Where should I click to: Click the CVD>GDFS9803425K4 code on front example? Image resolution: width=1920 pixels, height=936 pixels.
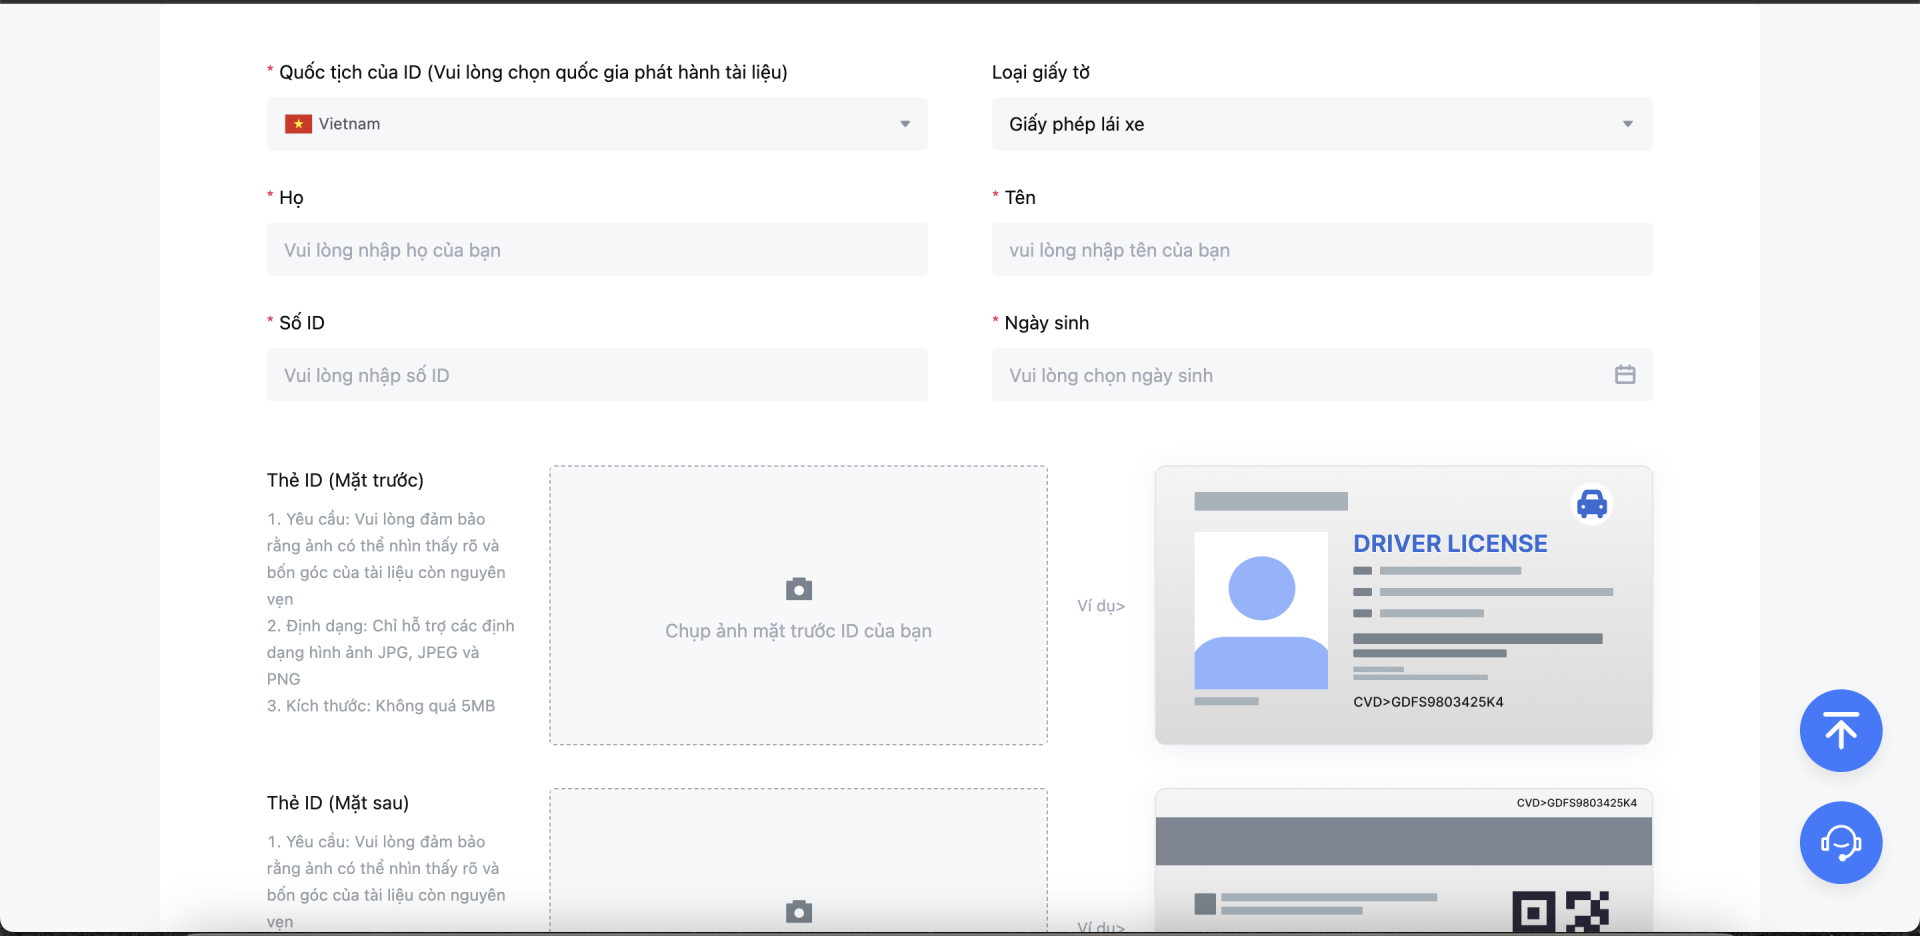point(1428,702)
